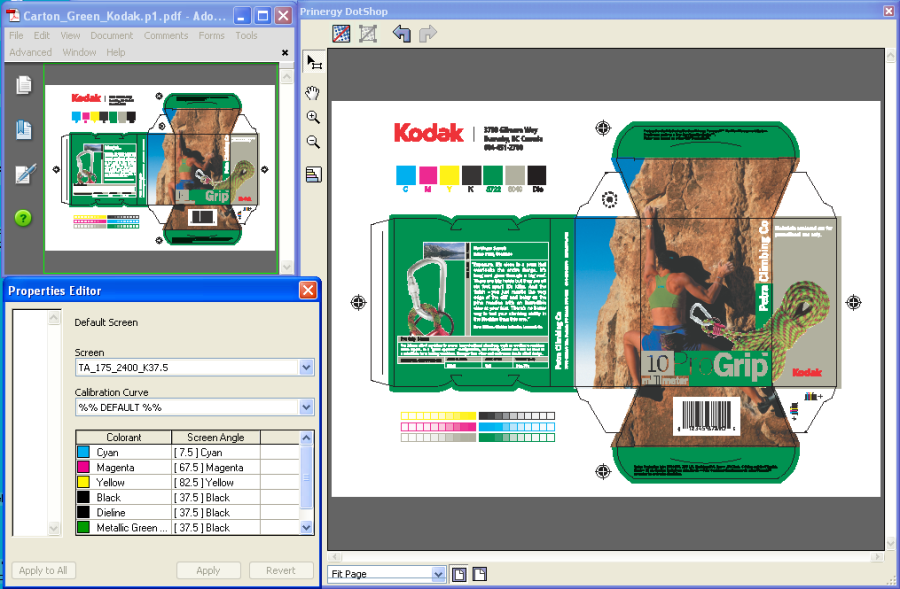Click the carton page preview in Acrobat
This screenshot has height=589, width=900.
click(x=160, y=168)
